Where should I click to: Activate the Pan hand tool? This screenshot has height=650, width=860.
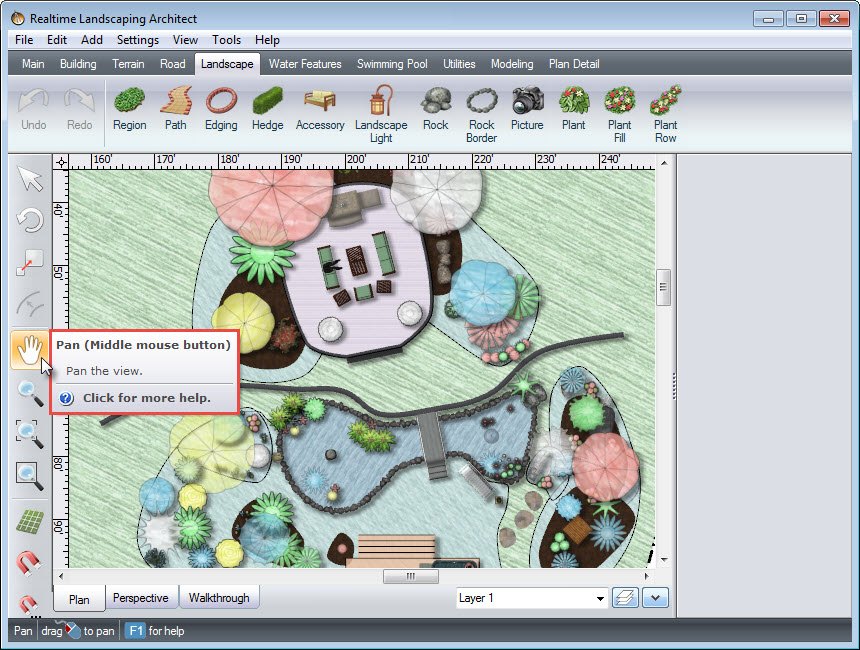click(x=29, y=350)
